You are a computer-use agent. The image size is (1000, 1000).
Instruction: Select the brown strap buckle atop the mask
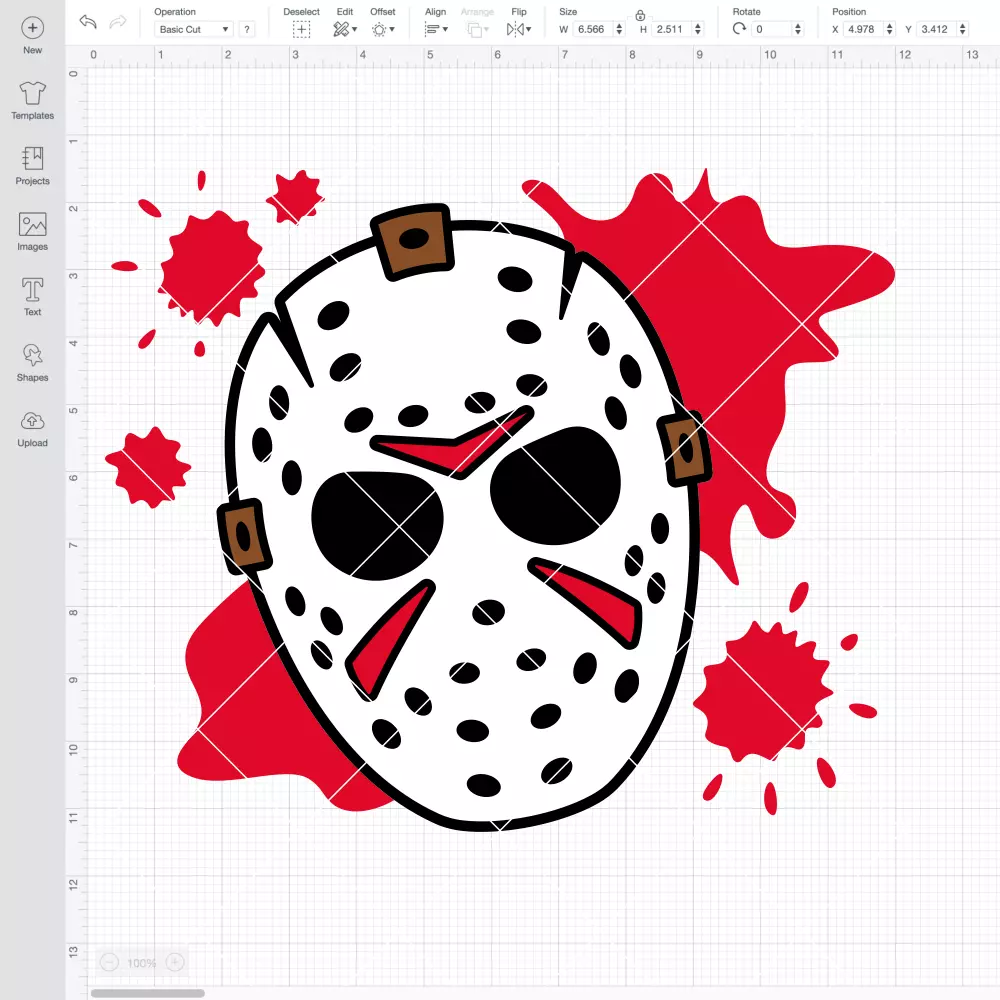[413, 242]
